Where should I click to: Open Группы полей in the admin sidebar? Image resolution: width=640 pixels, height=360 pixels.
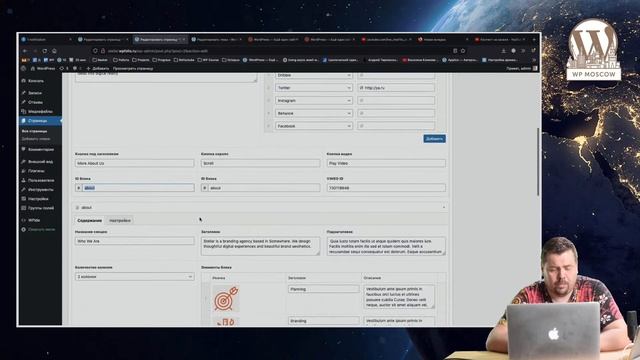click(x=40, y=208)
